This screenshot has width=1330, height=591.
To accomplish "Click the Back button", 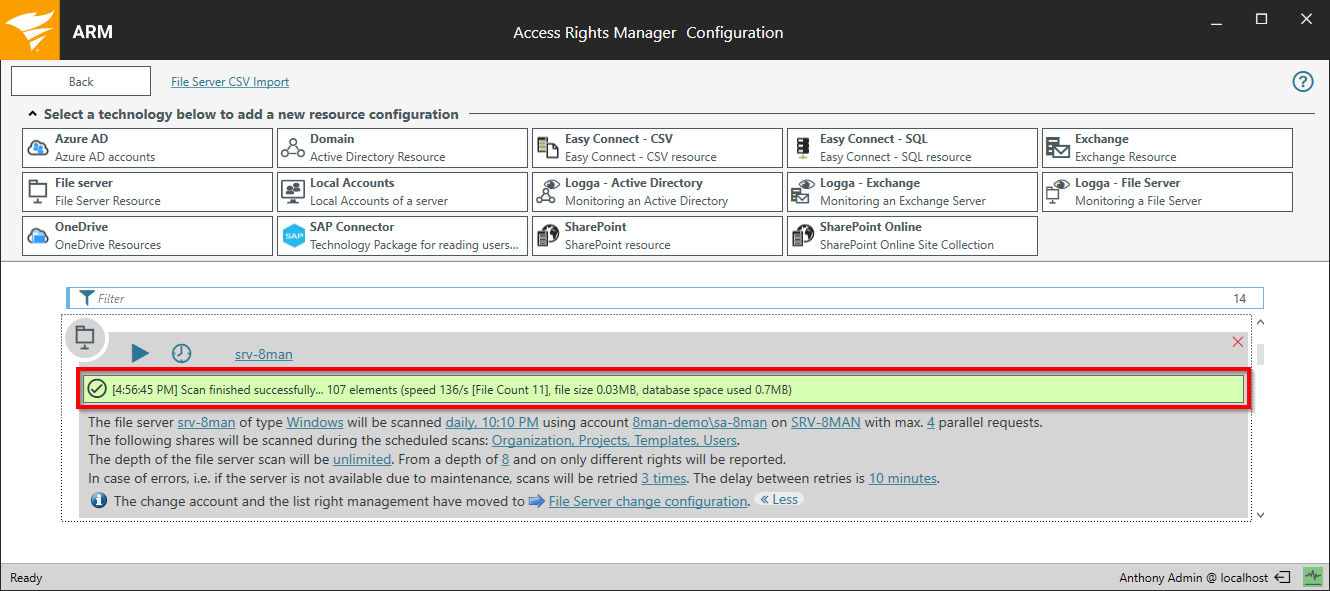I will pyautogui.click(x=81, y=82).
